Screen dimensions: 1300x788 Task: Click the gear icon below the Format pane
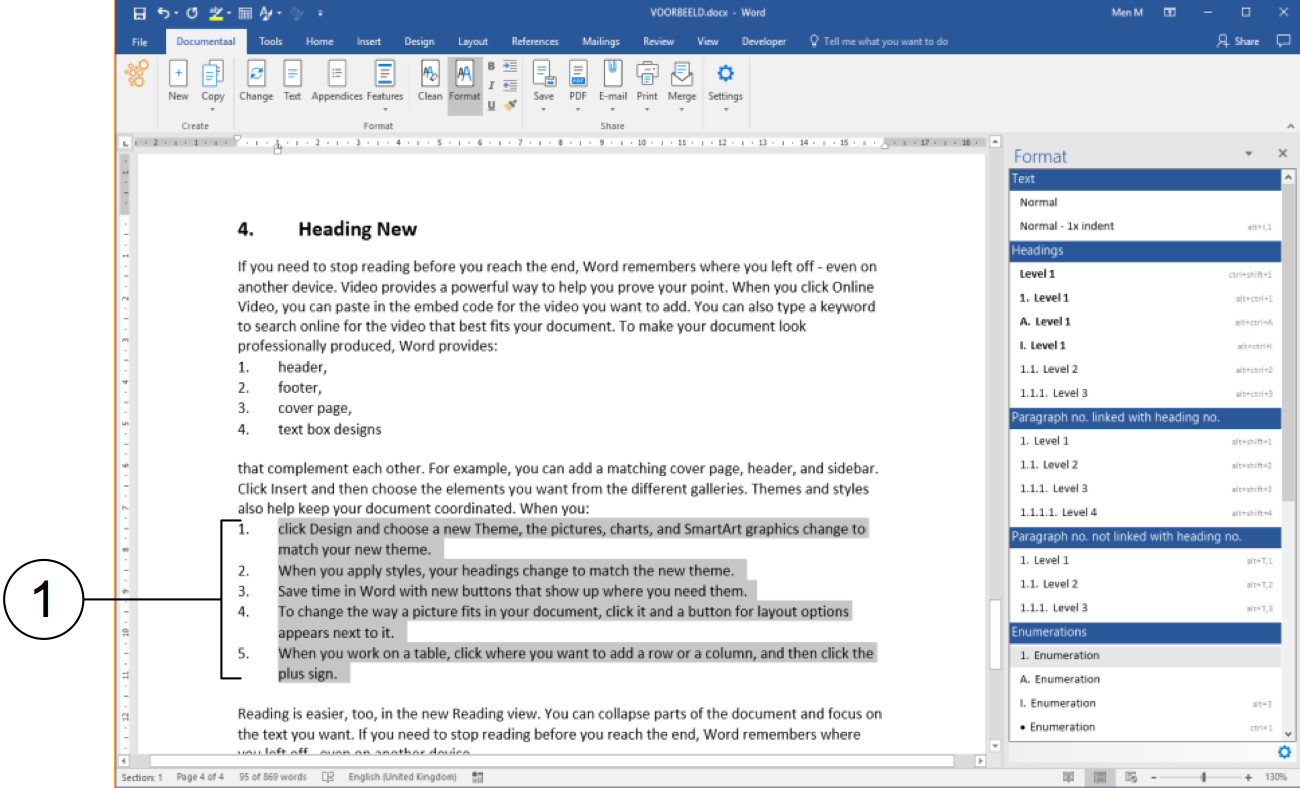pos(1284,752)
